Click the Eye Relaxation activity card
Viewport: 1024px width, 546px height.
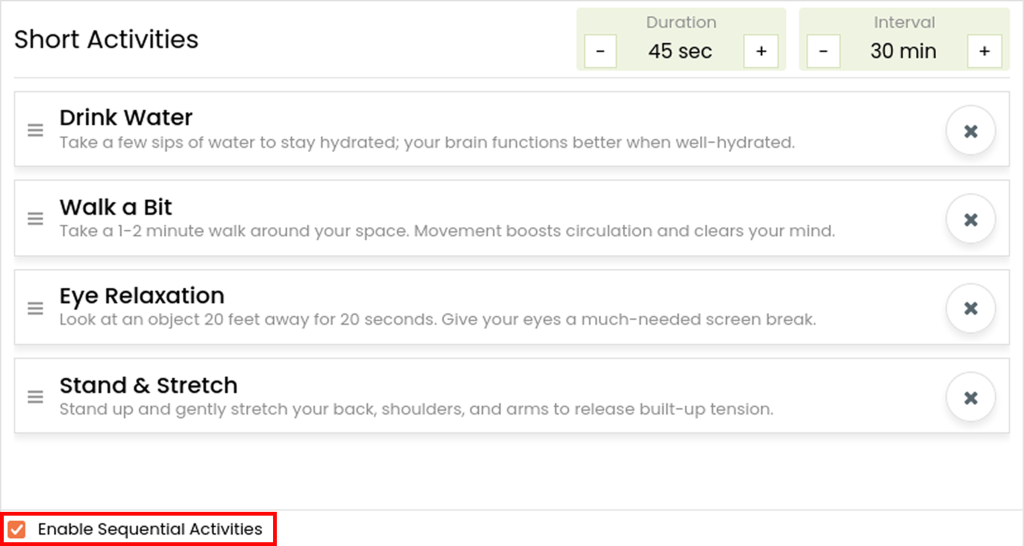[x=512, y=307]
